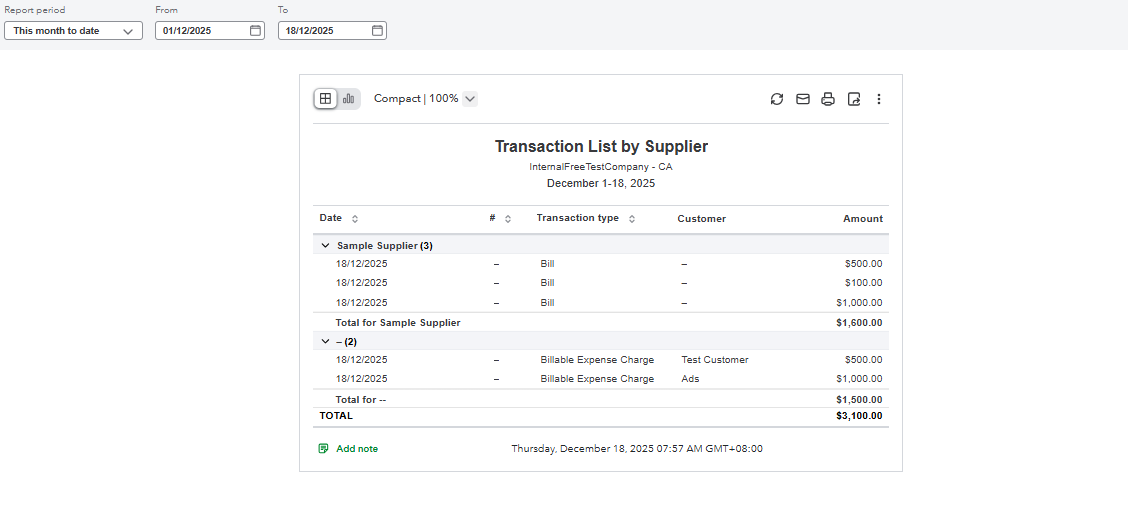Image resolution: width=1128 pixels, height=524 pixels.
Task: Click the TOTAL $3,100.00 amount
Action: tap(859, 415)
